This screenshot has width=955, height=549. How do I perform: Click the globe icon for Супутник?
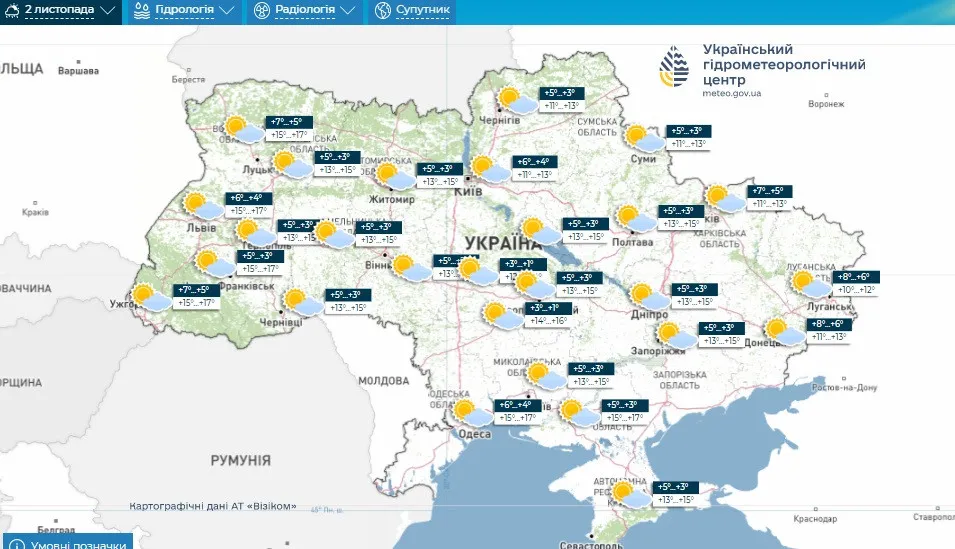point(382,11)
